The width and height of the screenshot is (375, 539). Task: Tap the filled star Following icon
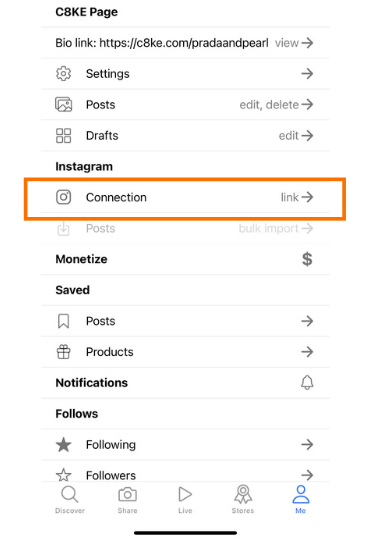[64, 445]
